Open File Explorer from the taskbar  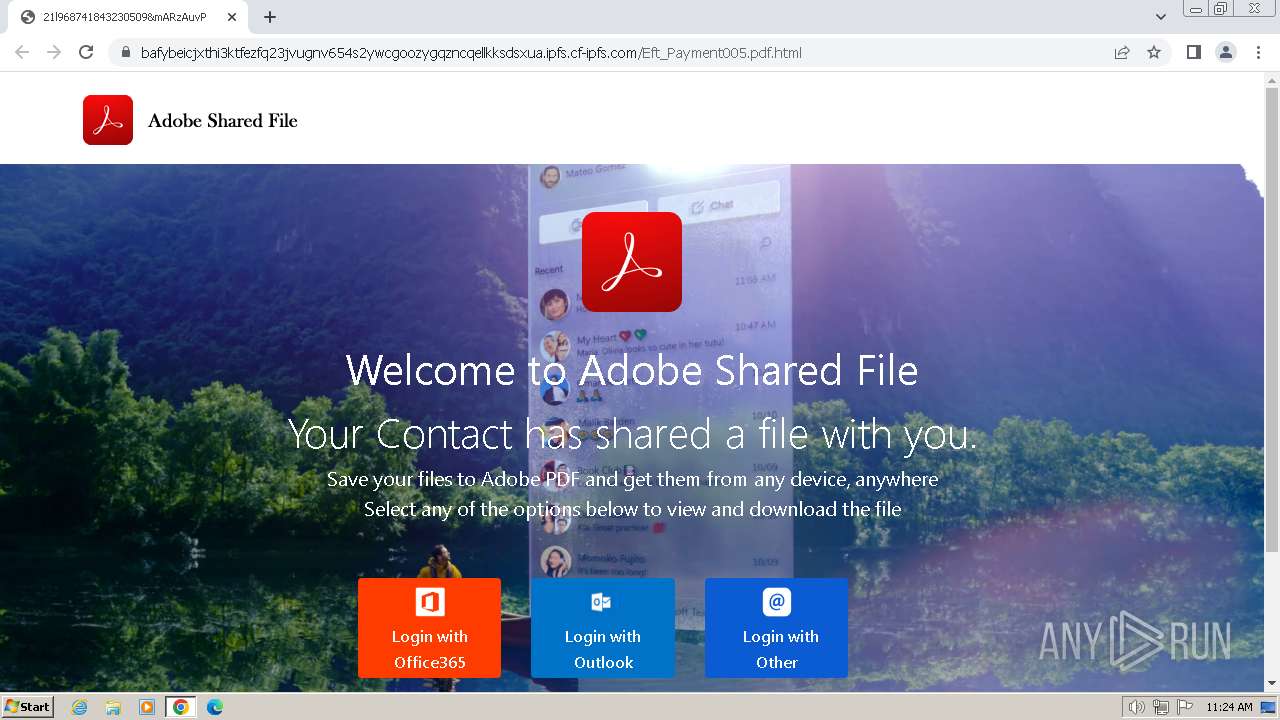point(113,707)
